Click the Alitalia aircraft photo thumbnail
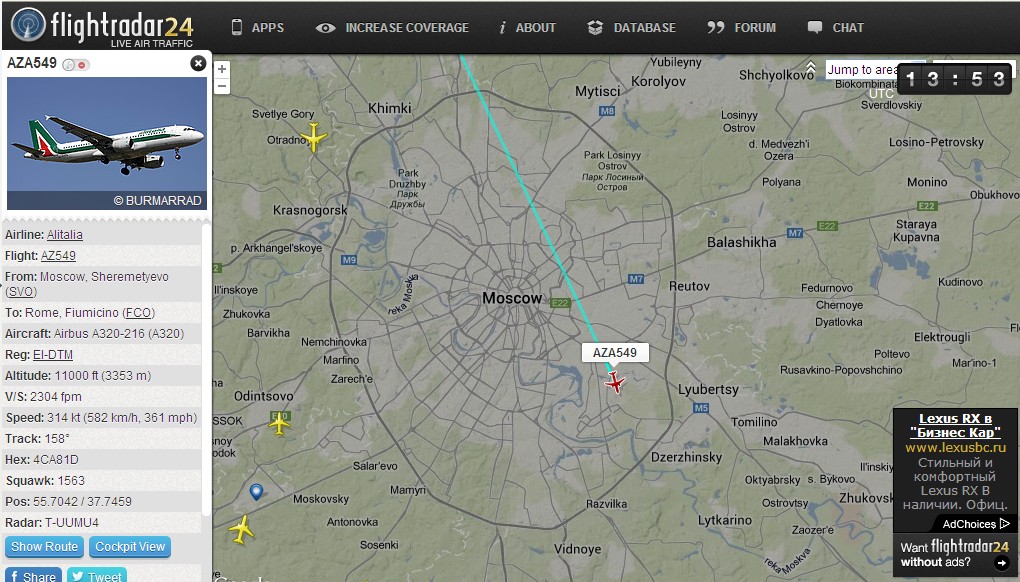The image size is (1020, 582). click(x=107, y=143)
